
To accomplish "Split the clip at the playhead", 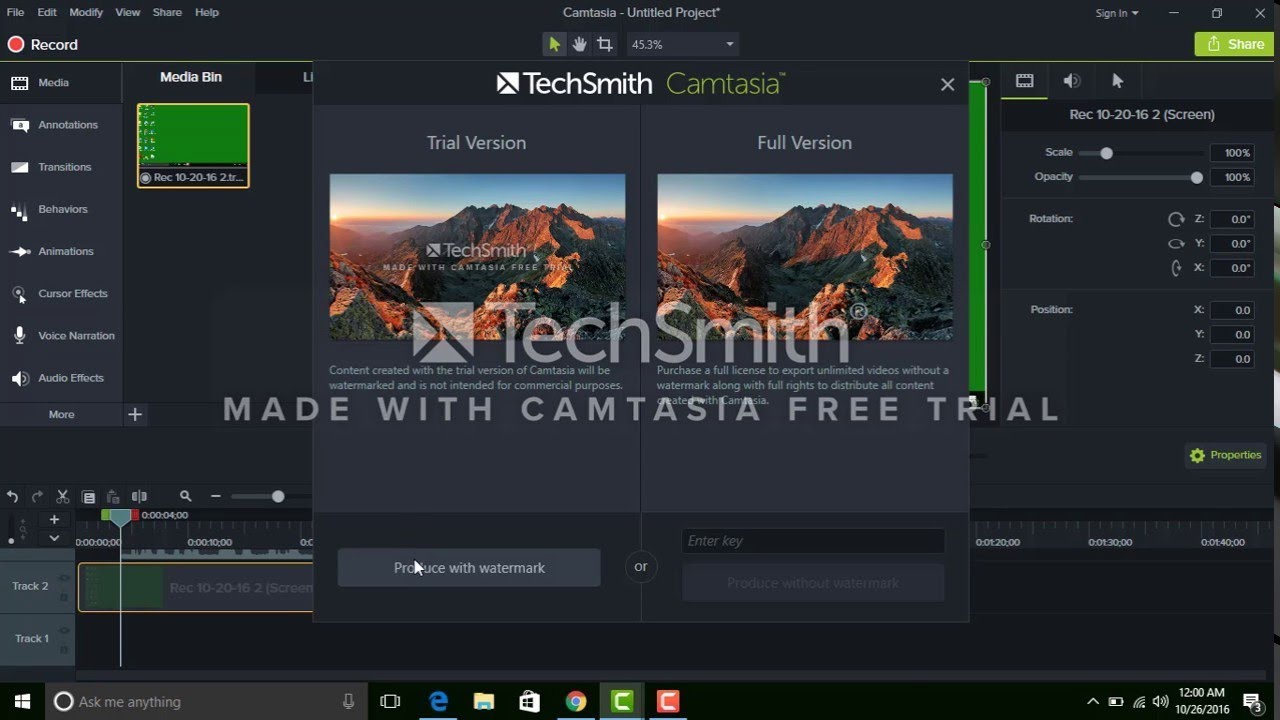I will pyautogui.click(x=139, y=496).
